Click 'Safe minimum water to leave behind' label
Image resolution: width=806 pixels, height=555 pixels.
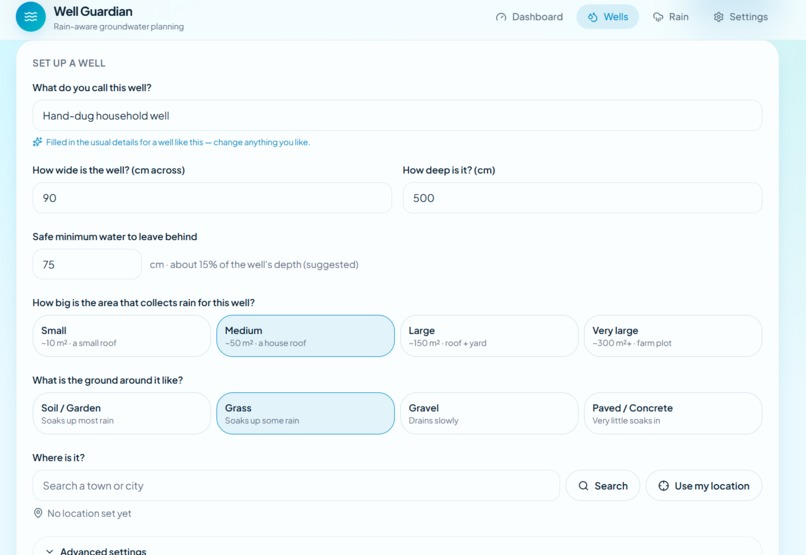click(115, 237)
